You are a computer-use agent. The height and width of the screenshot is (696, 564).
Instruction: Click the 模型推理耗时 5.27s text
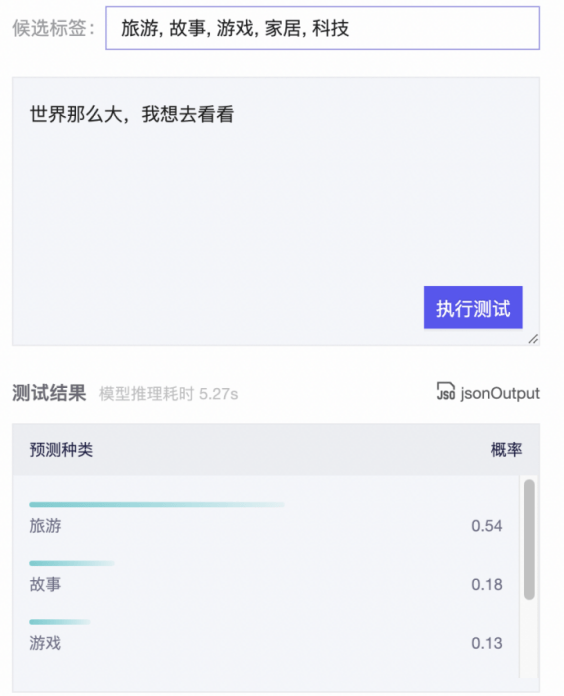click(x=169, y=394)
